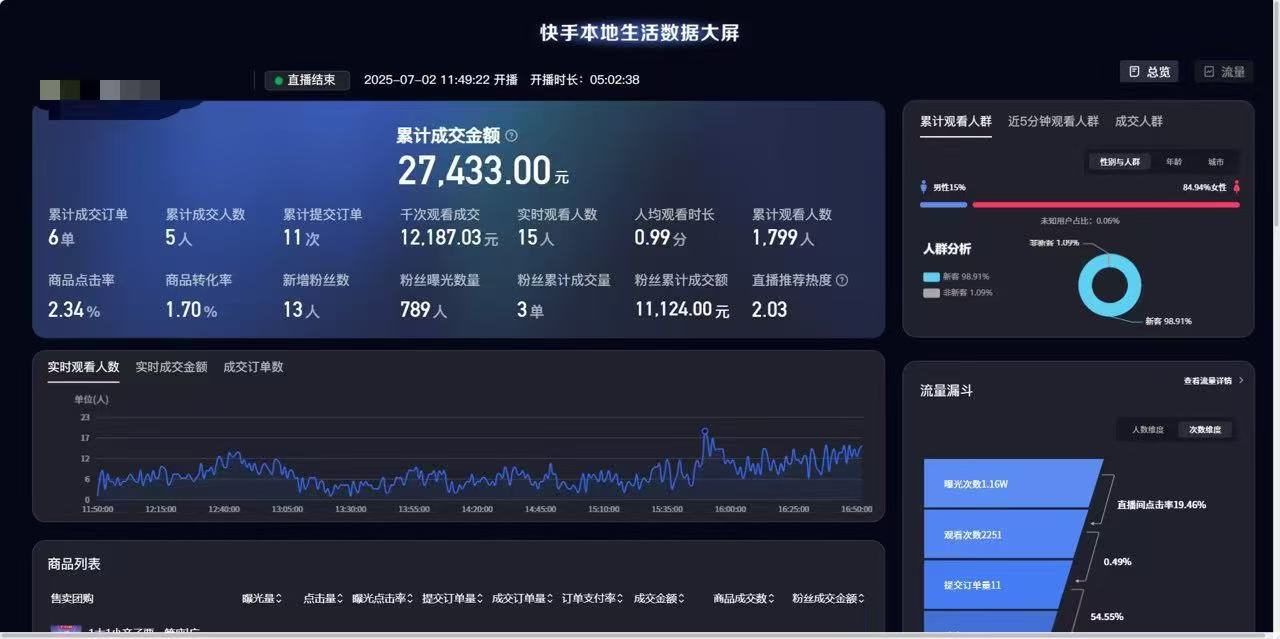Sort product list by 成交金额 arrows
Viewport: 1280px width, 639px height.
pos(683,599)
